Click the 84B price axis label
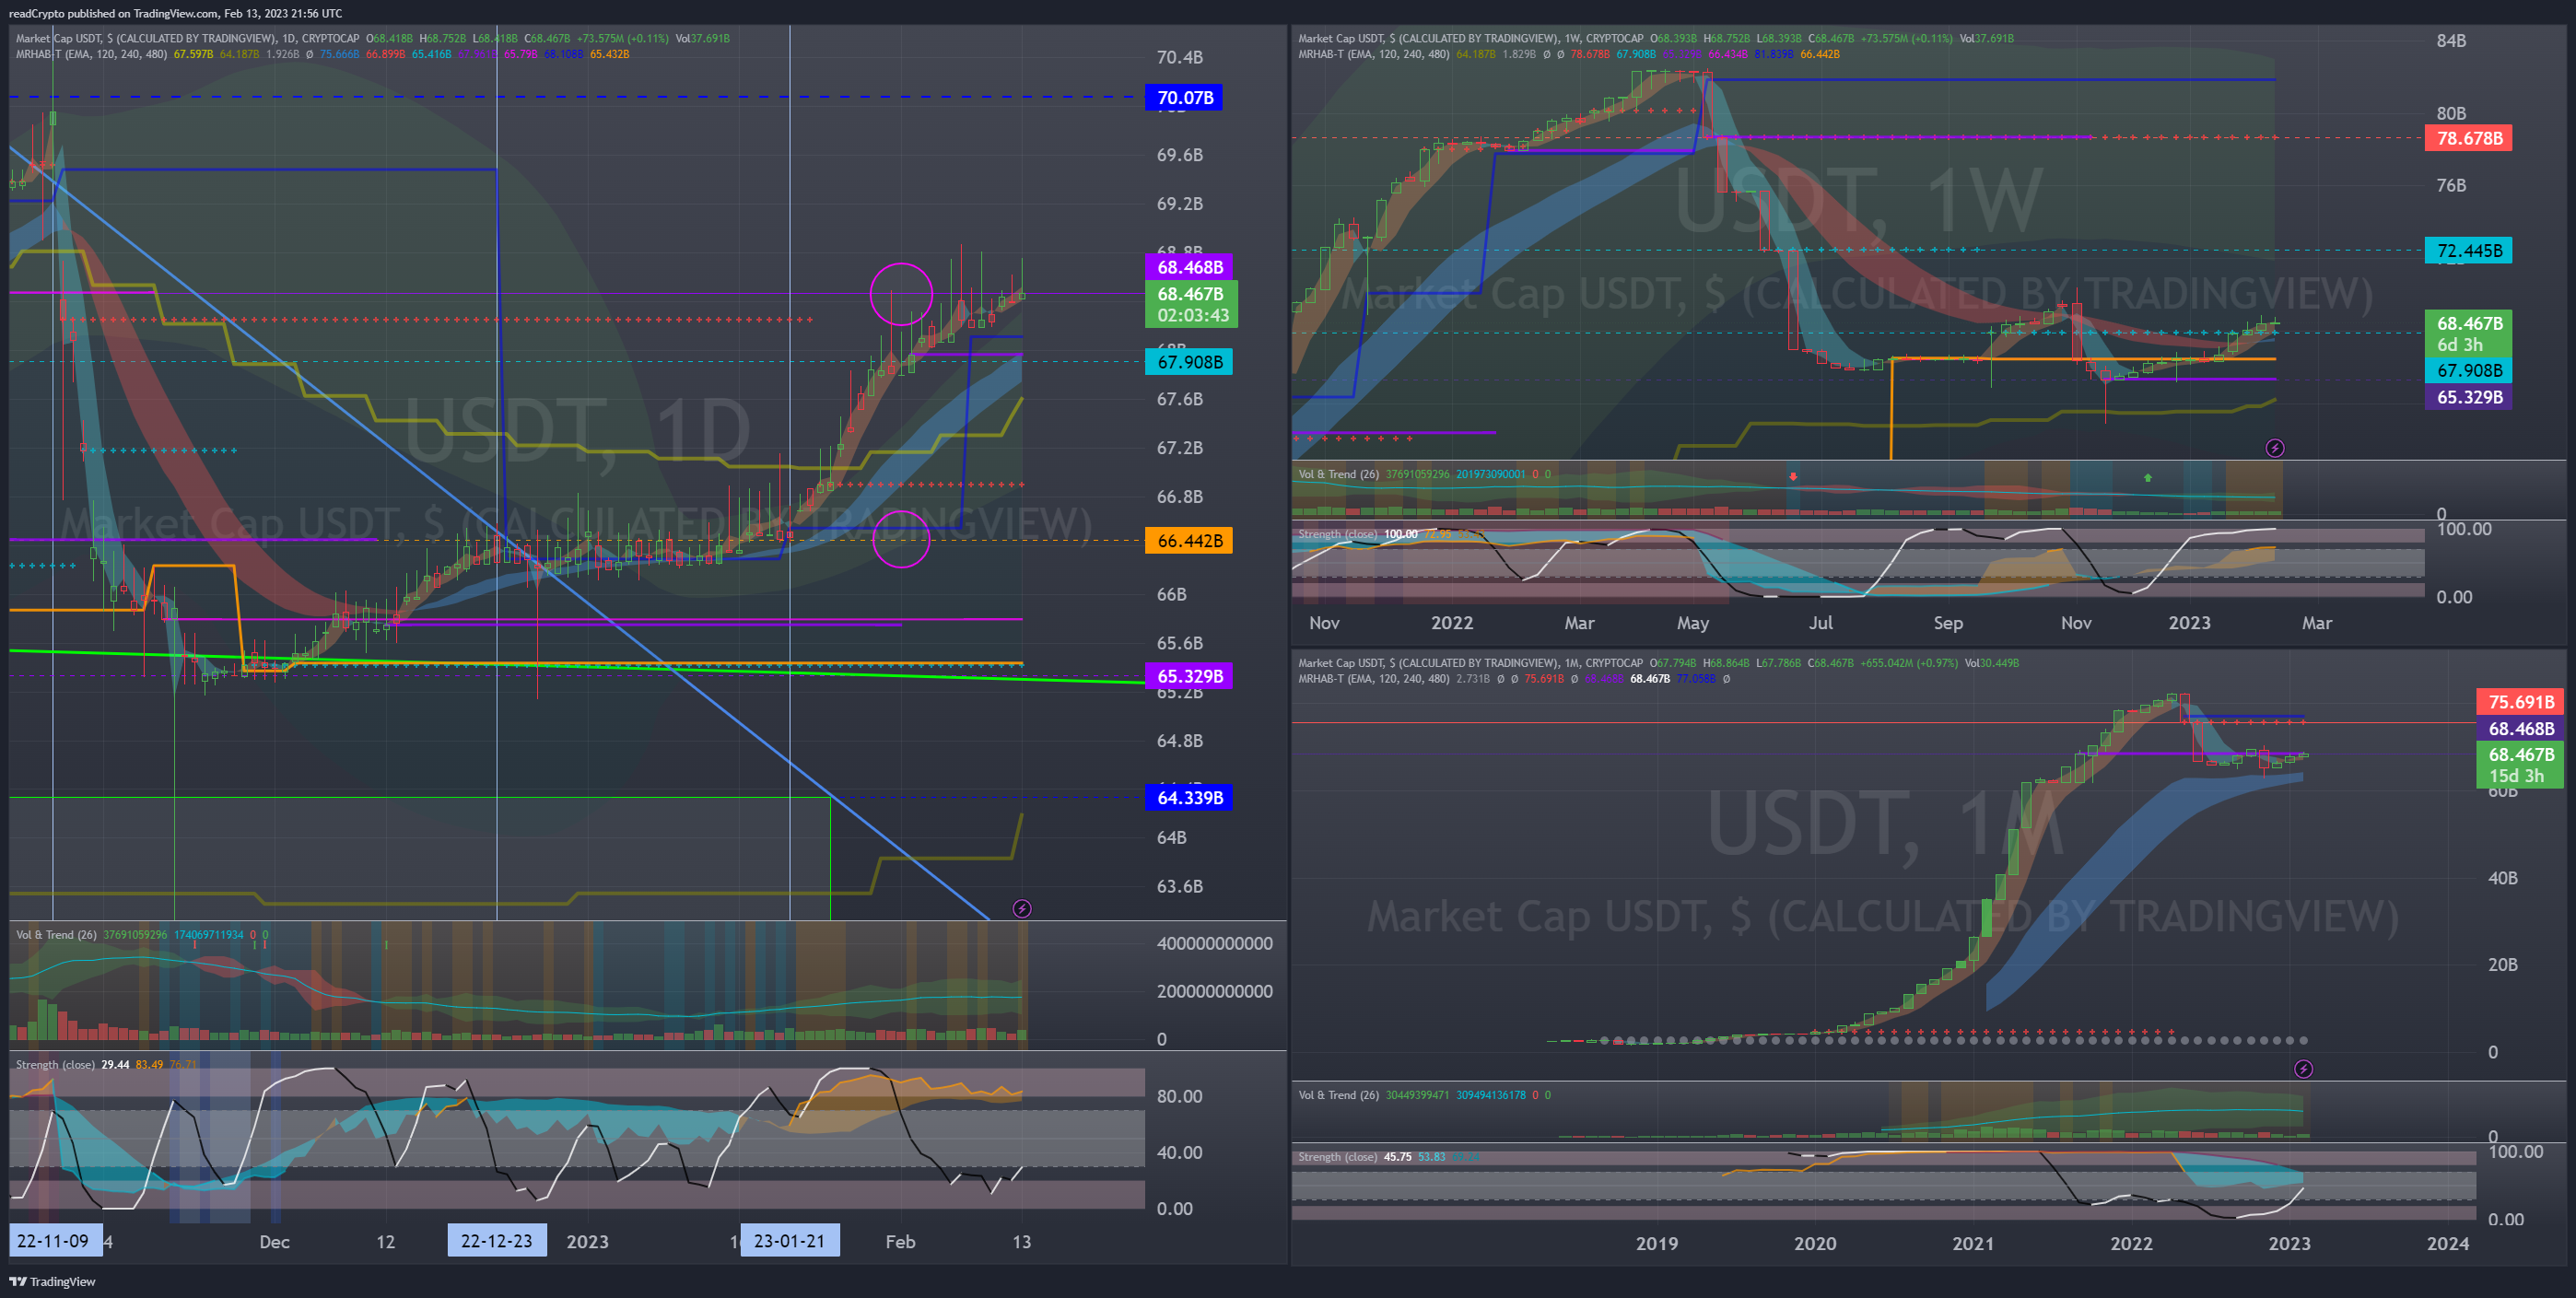This screenshot has width=2576, height=1298. 2450,41
